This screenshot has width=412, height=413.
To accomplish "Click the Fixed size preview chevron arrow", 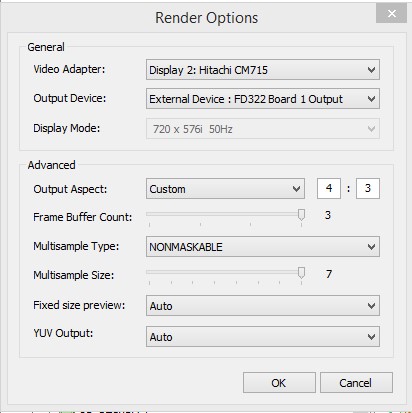I will (371, 306).
